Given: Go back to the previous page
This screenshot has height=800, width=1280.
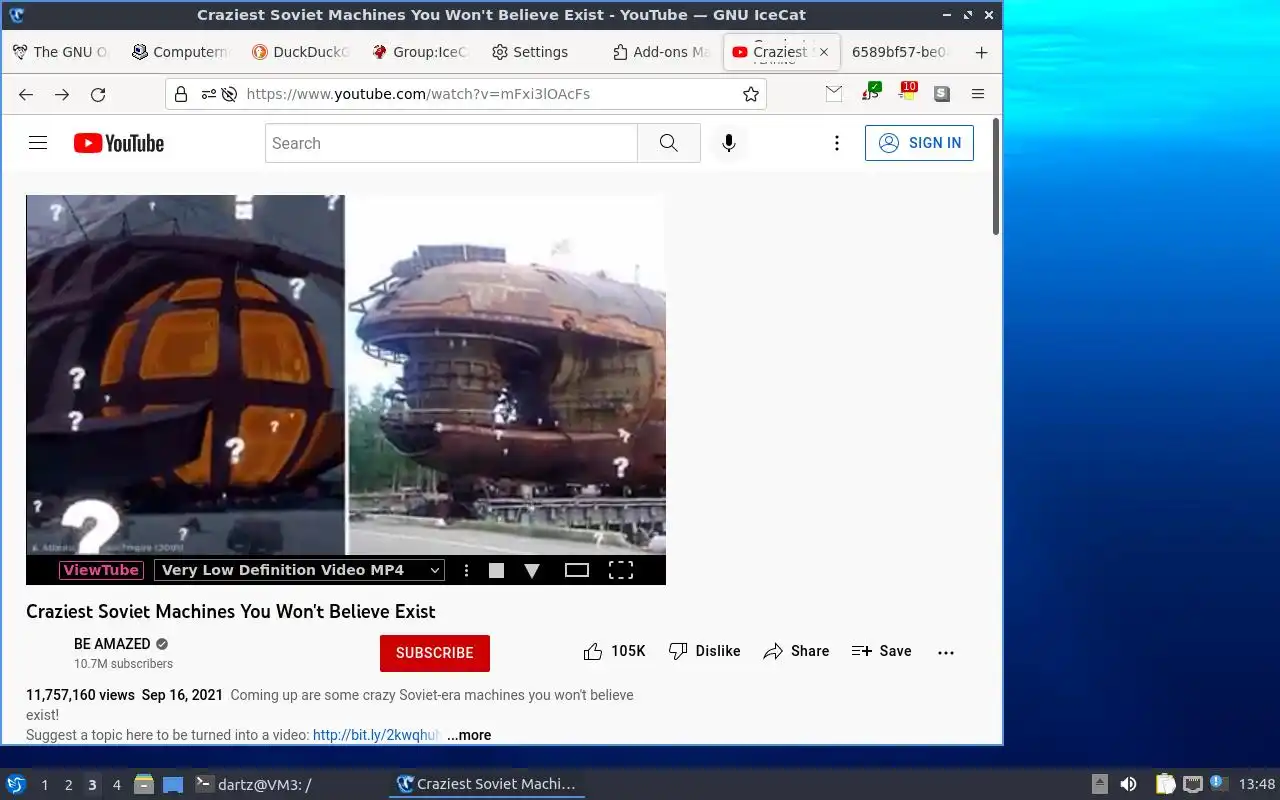Looking at the screenshot, I should (x=26, y=94).
